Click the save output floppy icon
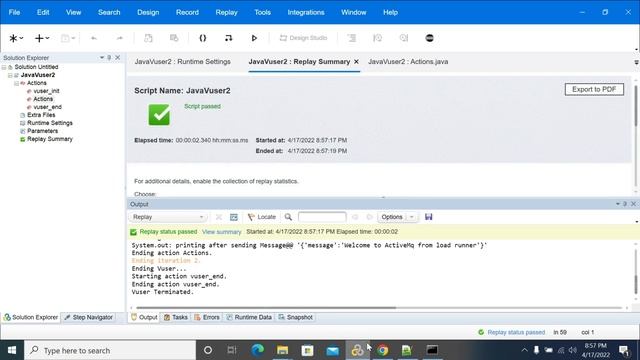This screenshot has width=640, height=360. click(428, 217)
